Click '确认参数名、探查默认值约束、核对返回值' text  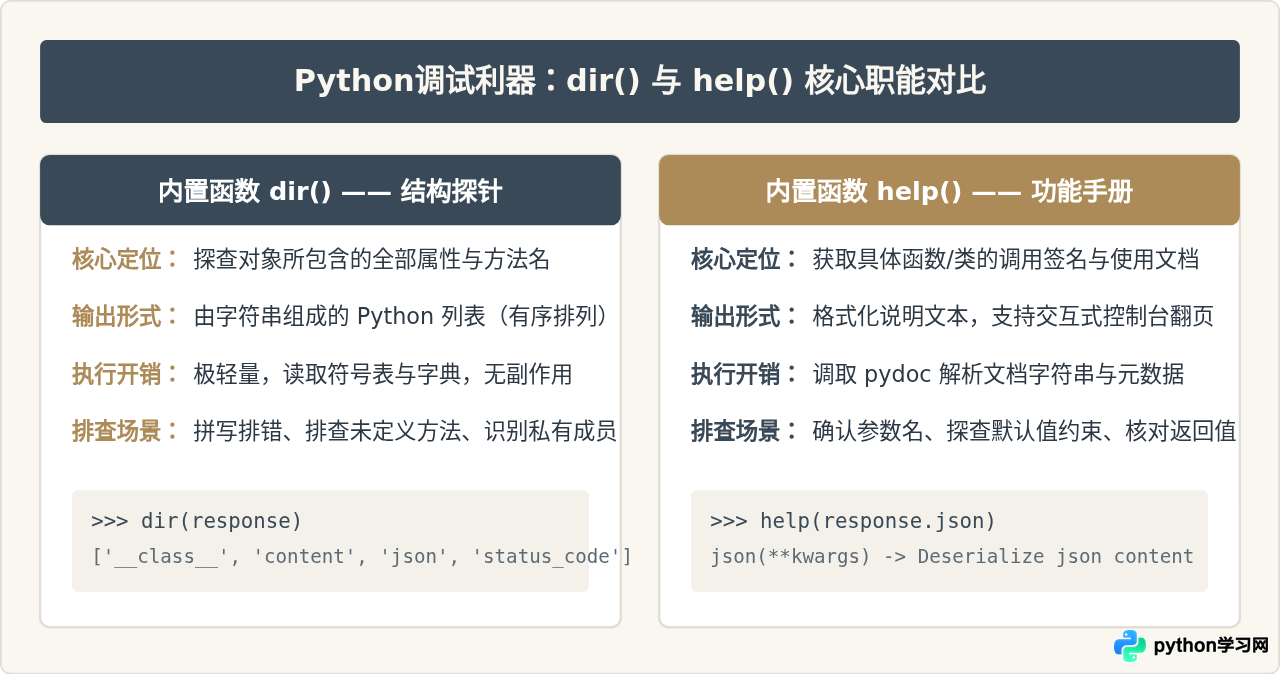click(1024, 431)
